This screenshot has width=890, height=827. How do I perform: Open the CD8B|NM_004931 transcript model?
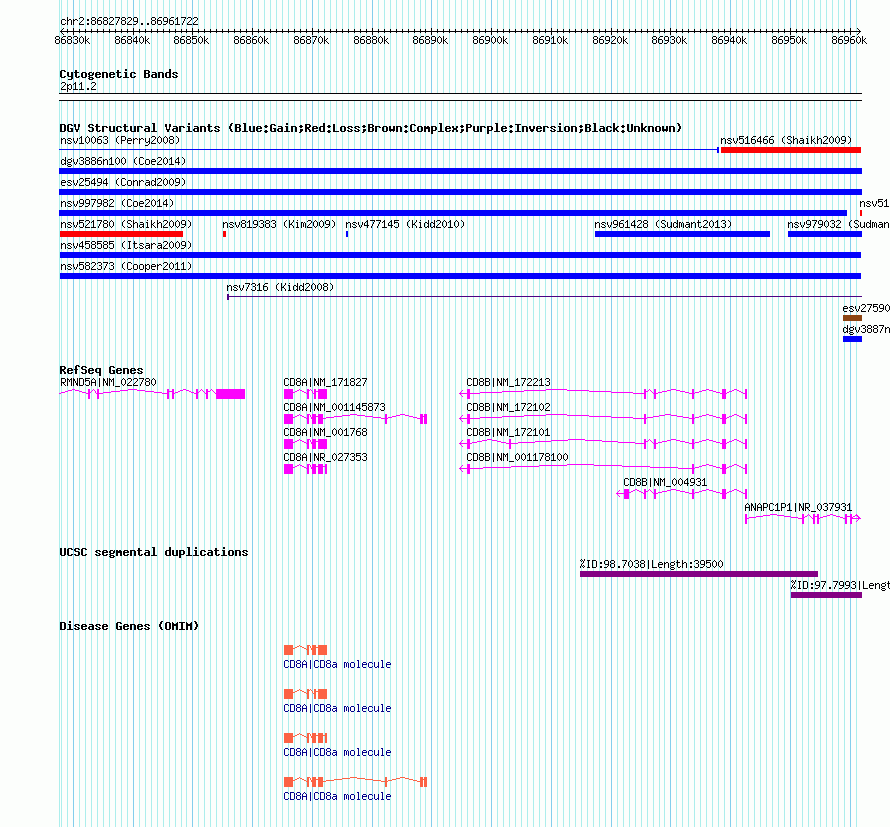tap(682, 494)
